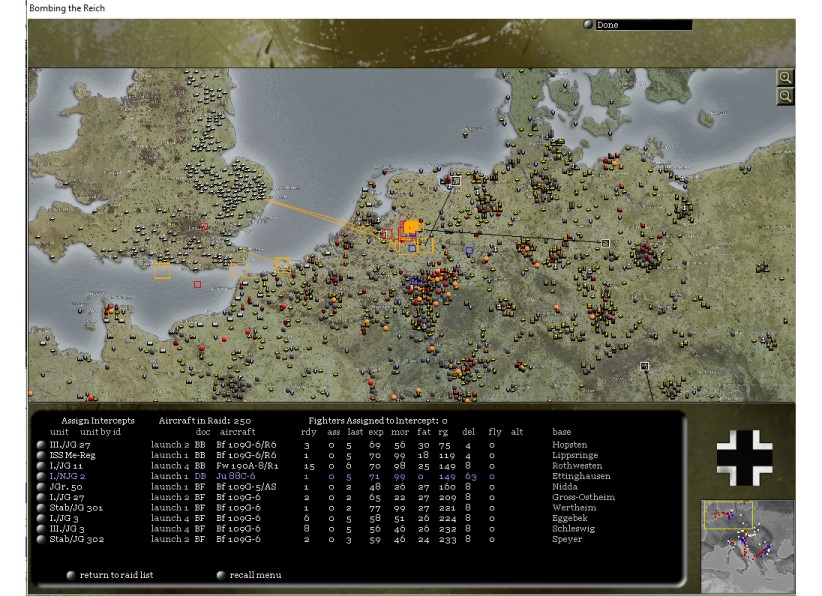Click the Wertheim base name

(x=574, y=508)
